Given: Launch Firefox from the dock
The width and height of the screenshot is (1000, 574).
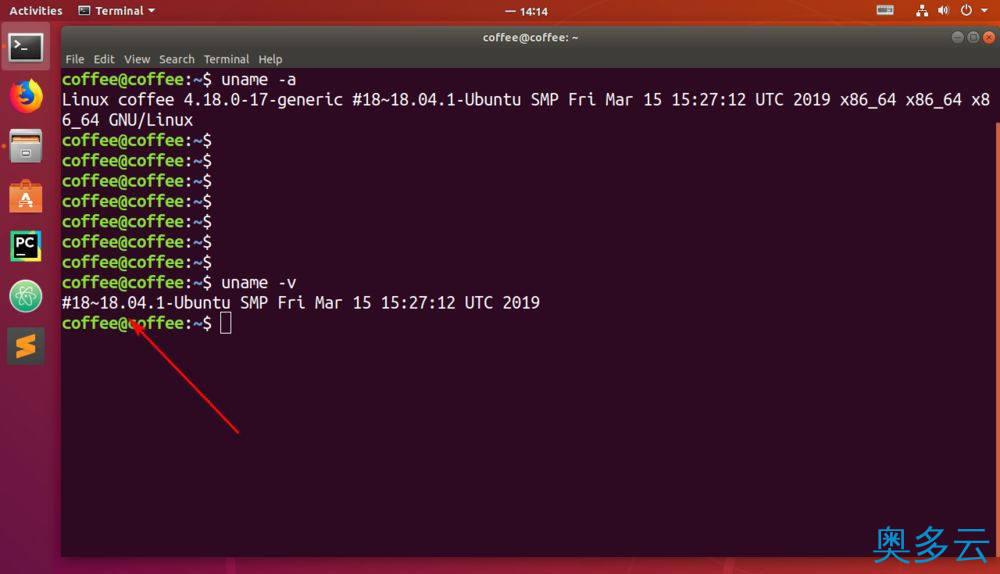Looking at the screenshot, I should click(x=26, y=96).
